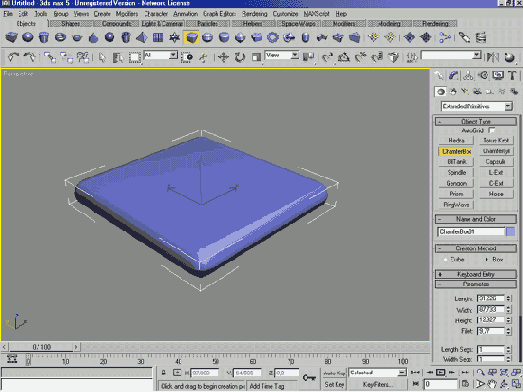Expand the Keyboard Entry rollout
Viewport: 523px width, 392px height.
[476, 274]
